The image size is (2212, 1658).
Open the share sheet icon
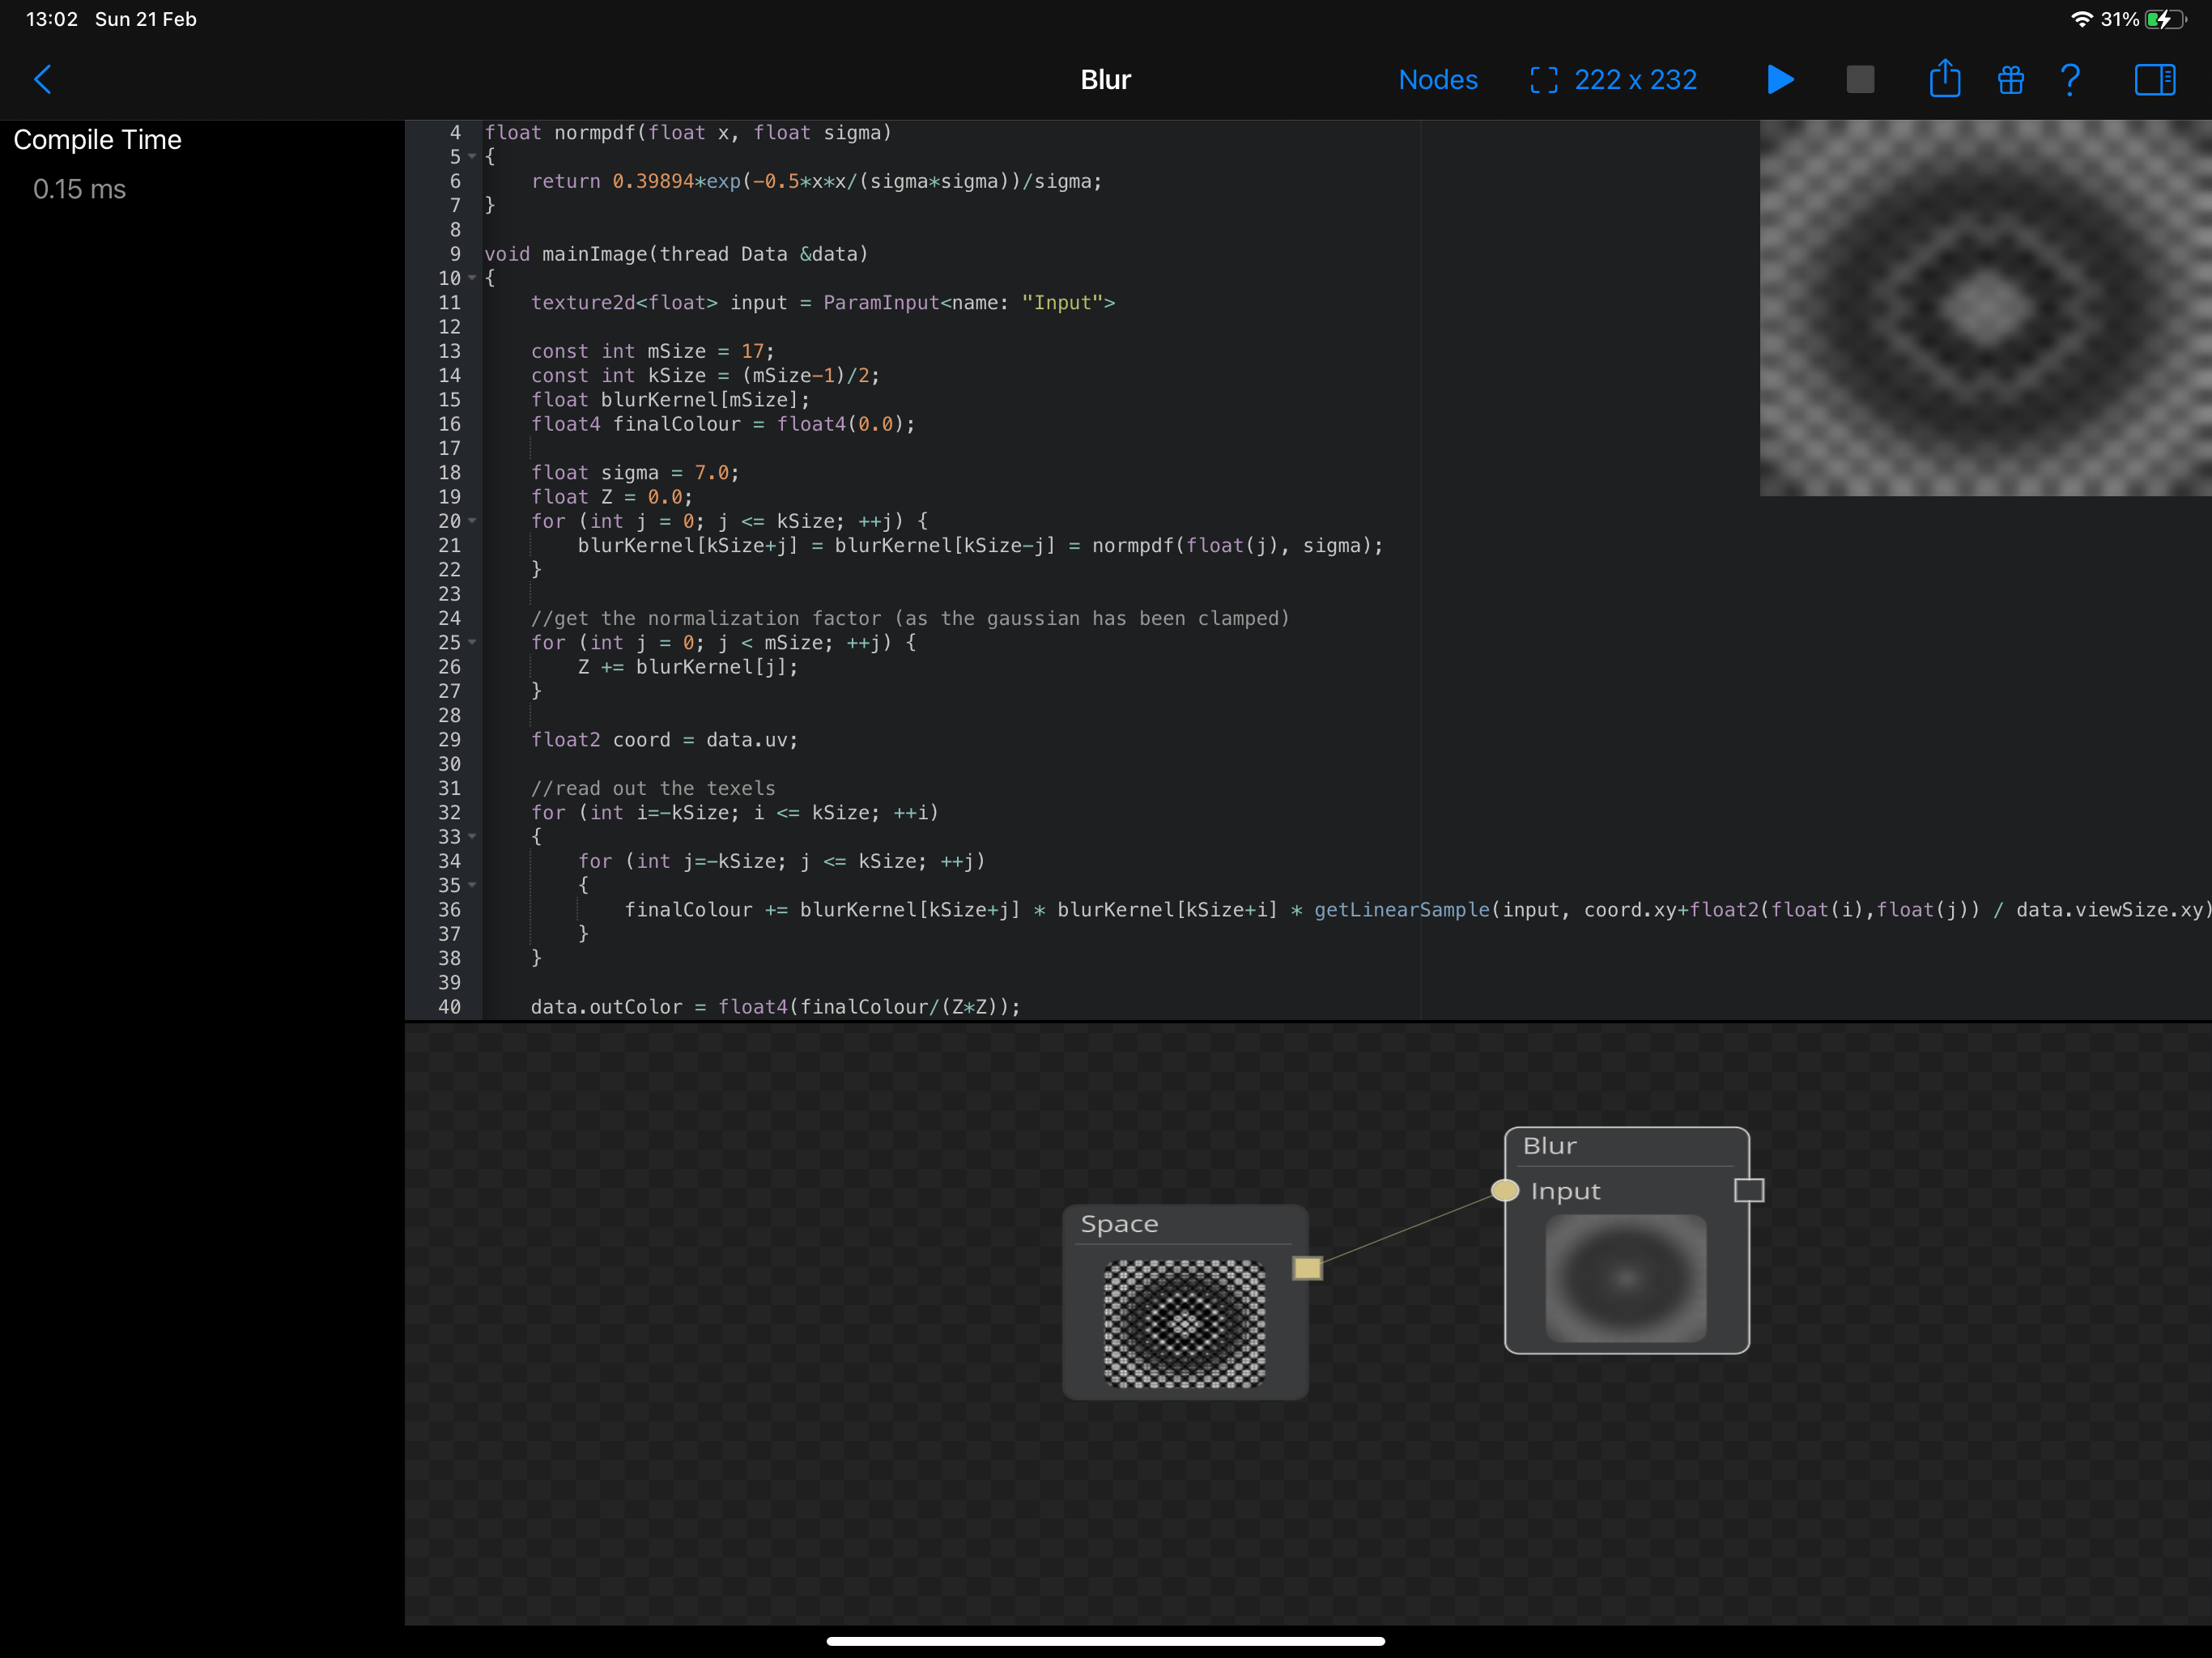[1944, 79]
